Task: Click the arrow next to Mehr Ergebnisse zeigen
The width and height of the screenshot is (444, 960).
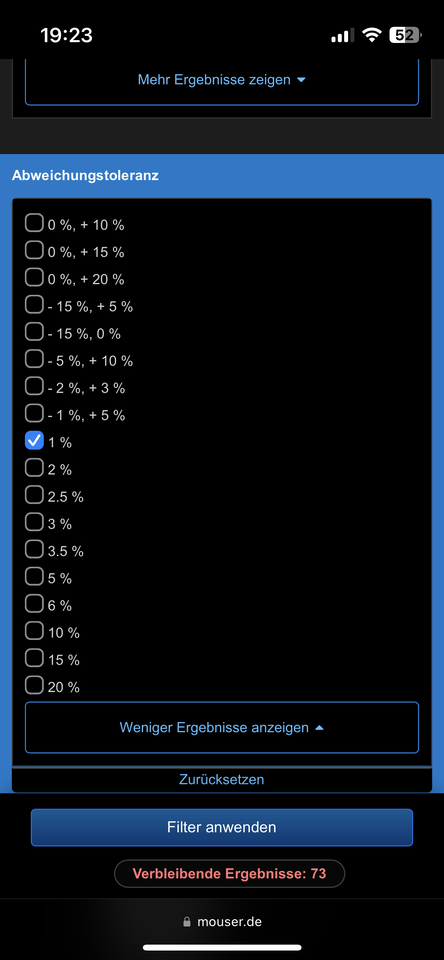Action: tap(301, 81)
